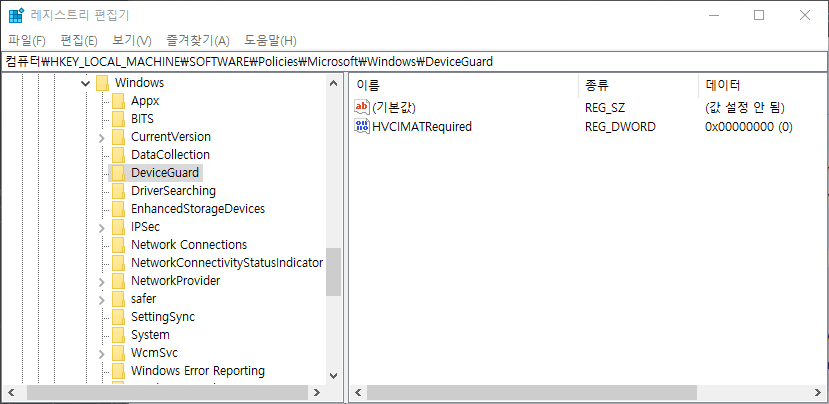Screen dimensions: 829x404
Task: Select the EnhancedStorageDevices key
Action: coord(198,208)
